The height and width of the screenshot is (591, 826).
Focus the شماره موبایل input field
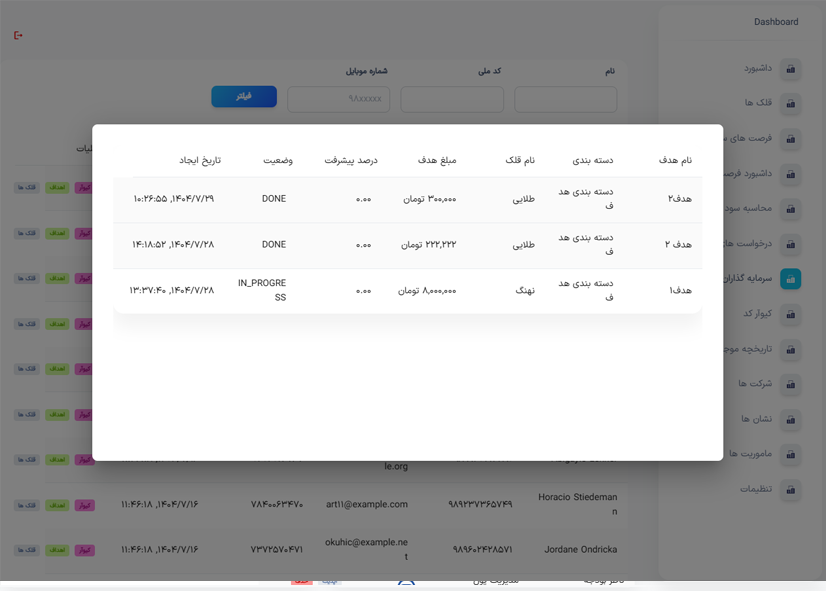[338, 99]
